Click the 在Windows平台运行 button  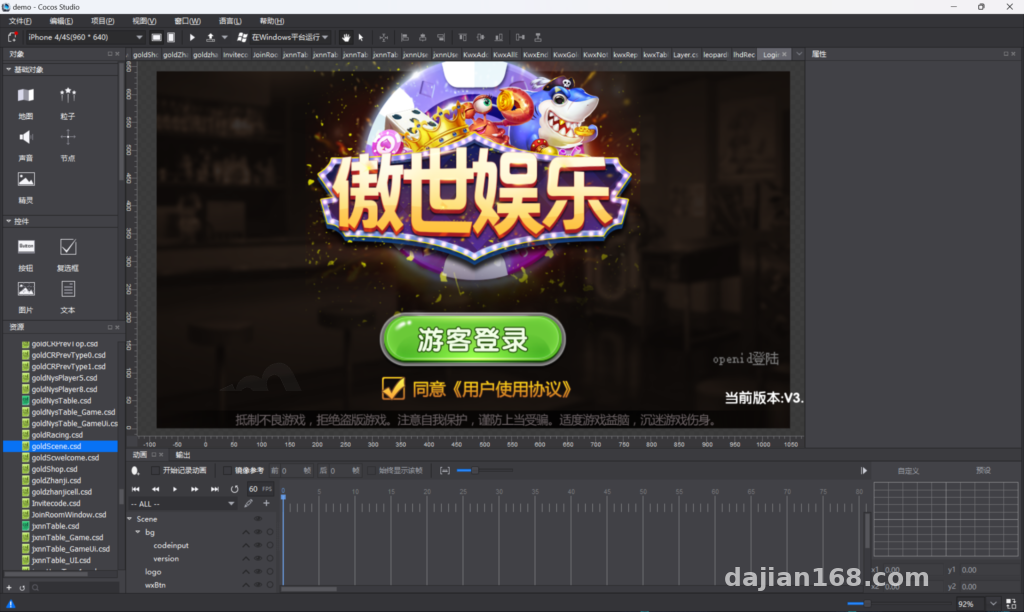tap(283, 37)
